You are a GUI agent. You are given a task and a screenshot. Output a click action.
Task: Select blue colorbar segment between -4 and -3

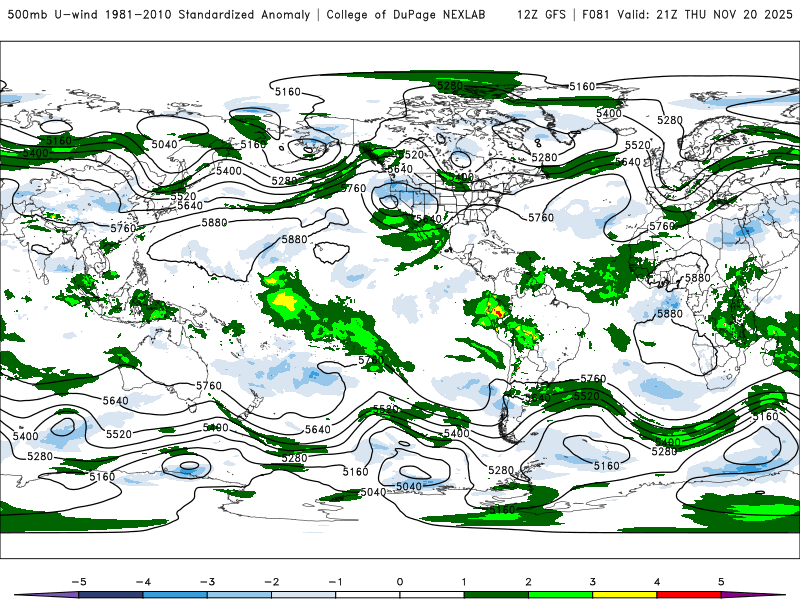pos(175,595)
